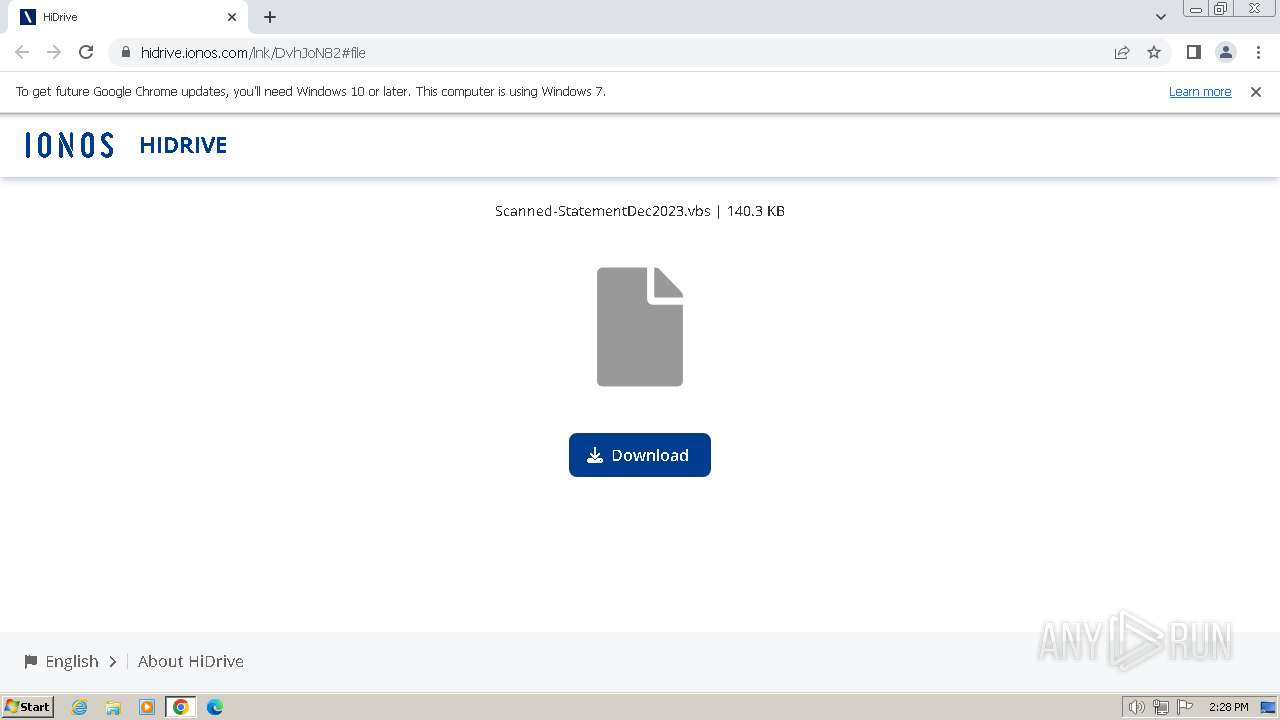Open Chrome three-dot menu

tap(1258, 52)
